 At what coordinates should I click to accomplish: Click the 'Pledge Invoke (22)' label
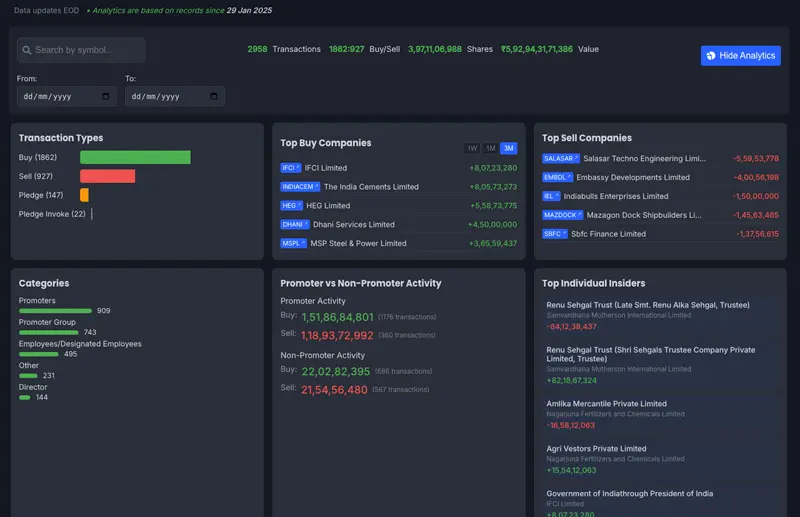(52, 214)
